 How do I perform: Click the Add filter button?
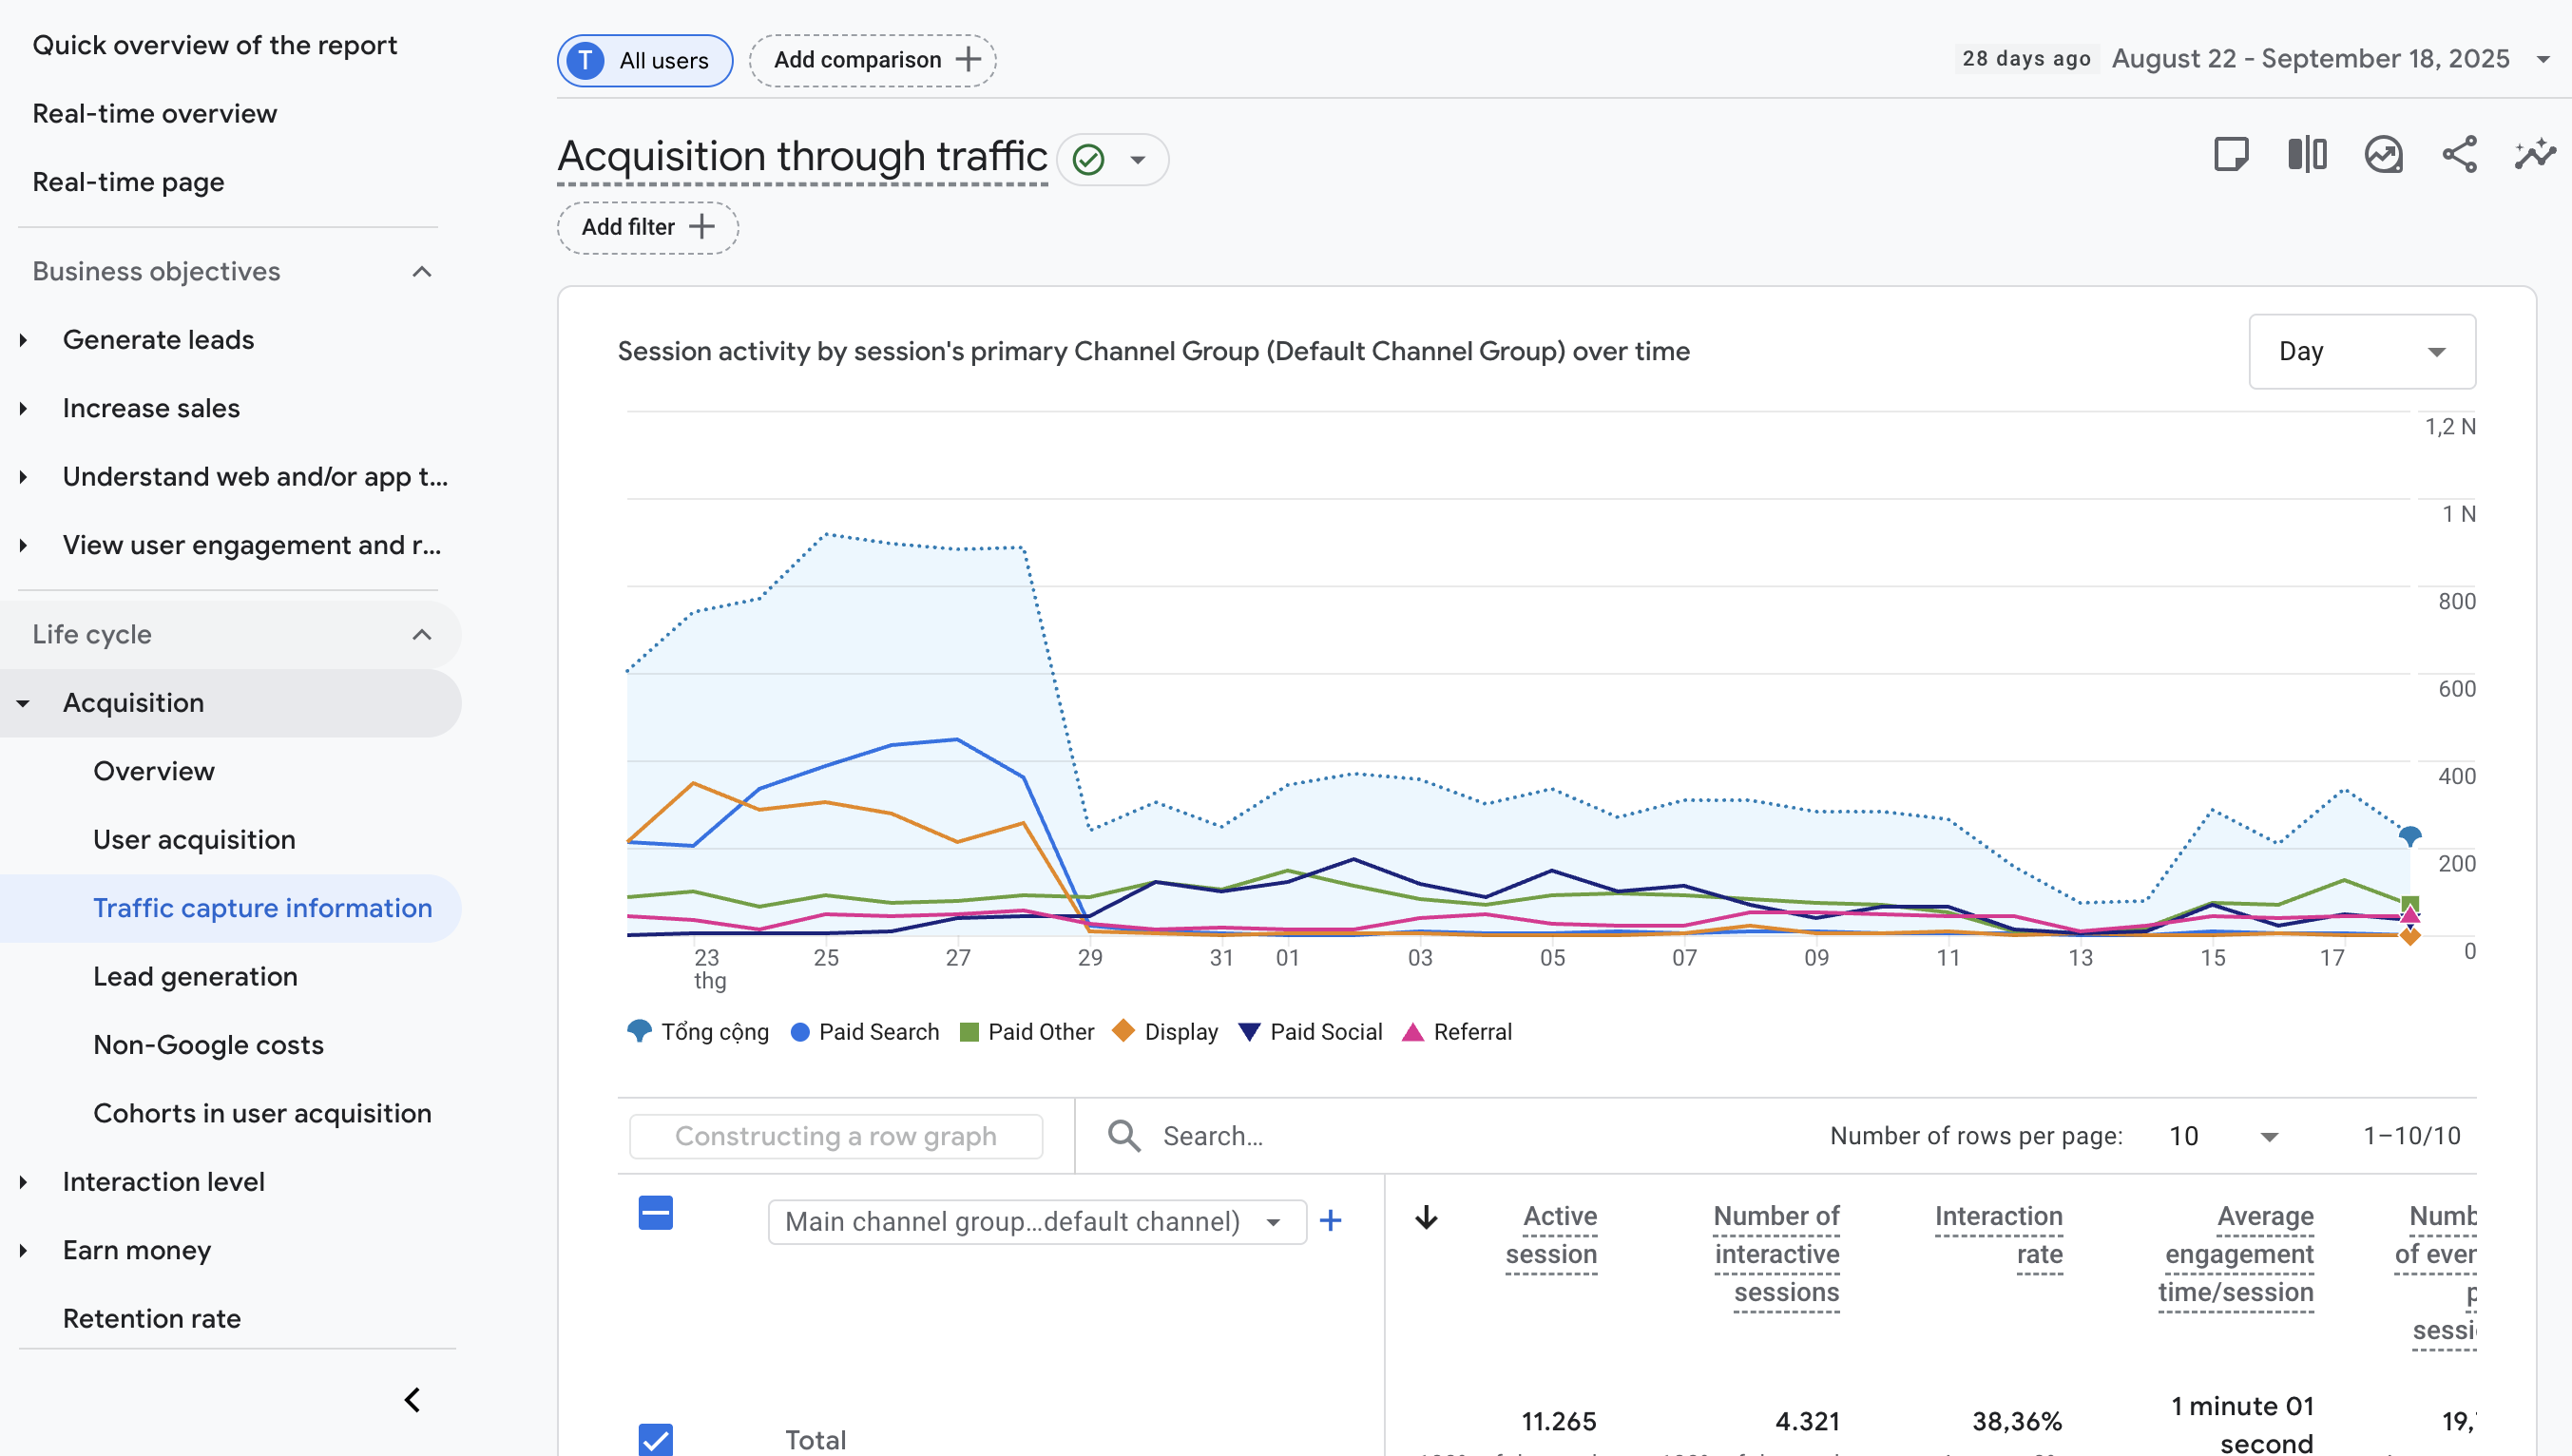point(647,227)
